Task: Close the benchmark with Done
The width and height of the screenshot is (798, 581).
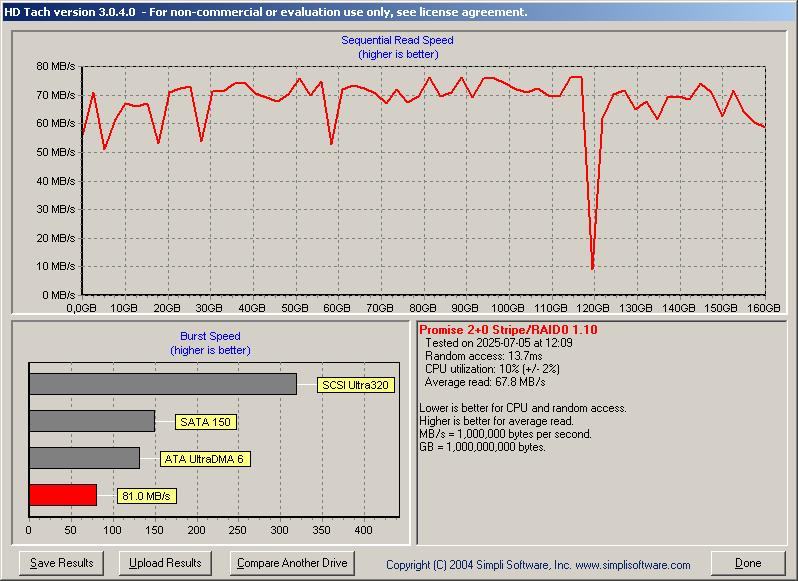Action: [x=748, y=563]
